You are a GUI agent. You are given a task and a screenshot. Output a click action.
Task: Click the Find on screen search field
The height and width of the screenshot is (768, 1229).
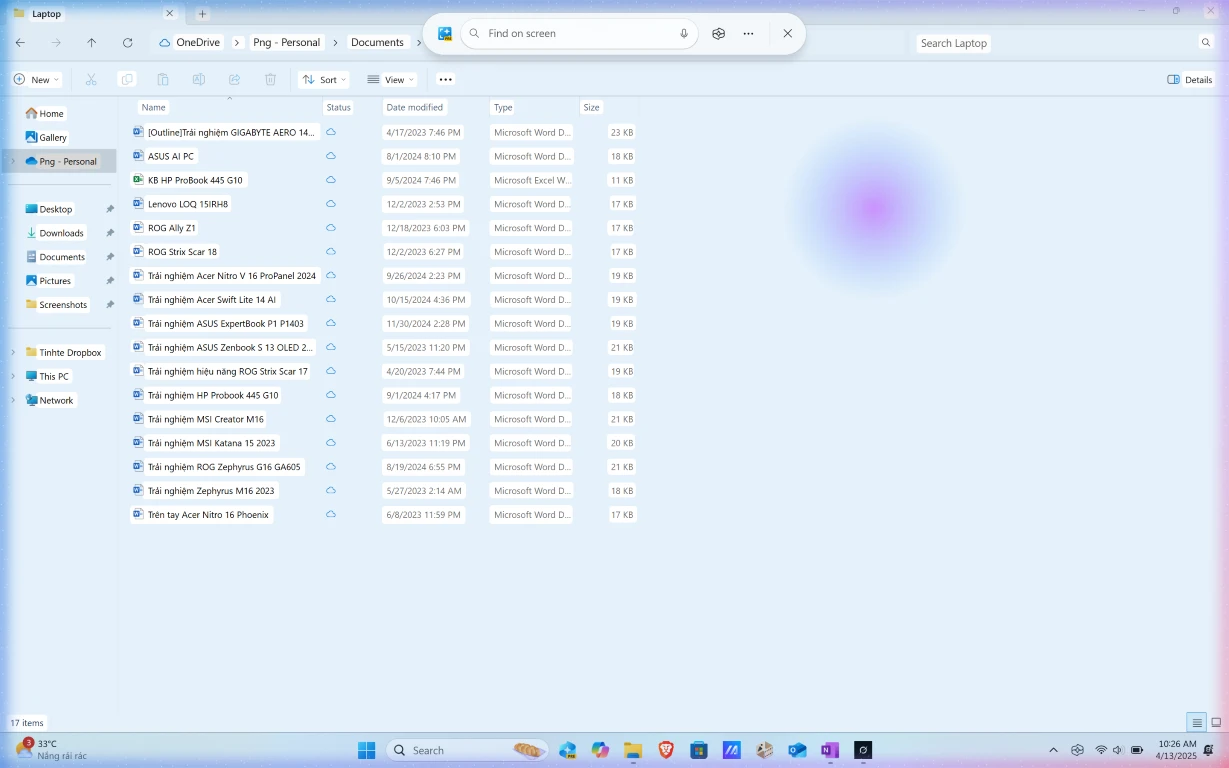(x=578, y=33)
